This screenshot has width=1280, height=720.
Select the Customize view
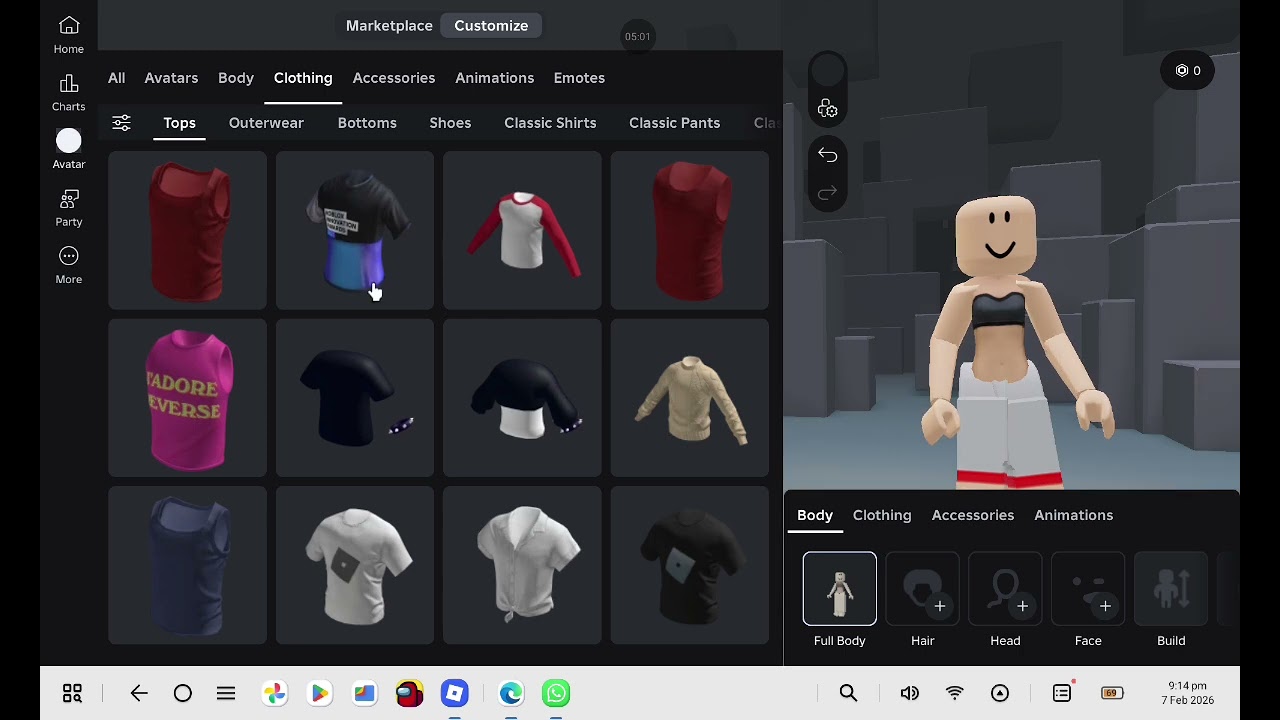[491, 26]
